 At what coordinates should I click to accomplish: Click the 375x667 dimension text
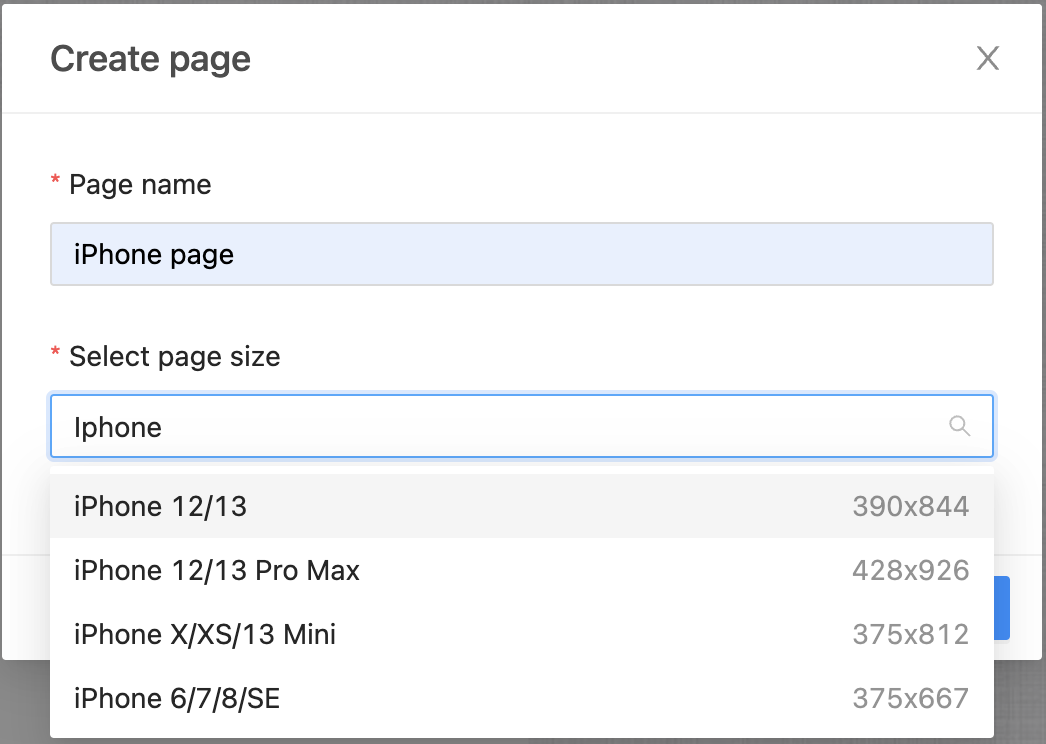[910, 699]
